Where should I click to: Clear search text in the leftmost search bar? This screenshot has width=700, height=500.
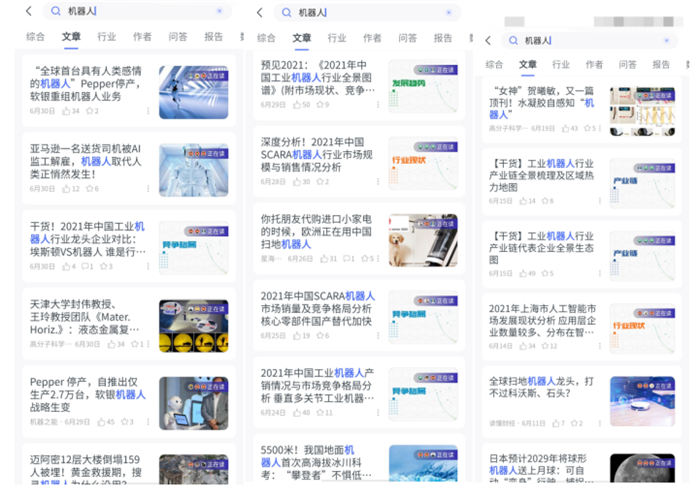click(218, 11)
